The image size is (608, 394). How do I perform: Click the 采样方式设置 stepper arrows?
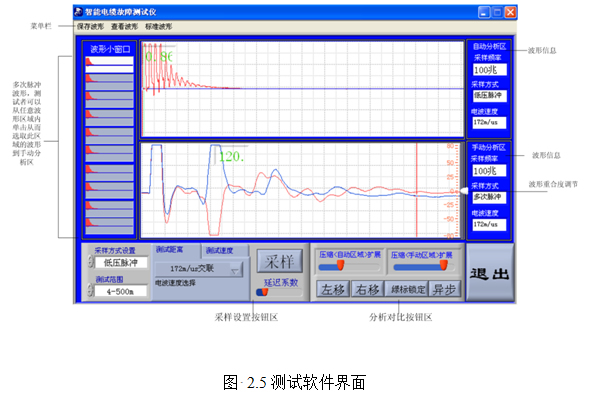(x=90, y=263)
